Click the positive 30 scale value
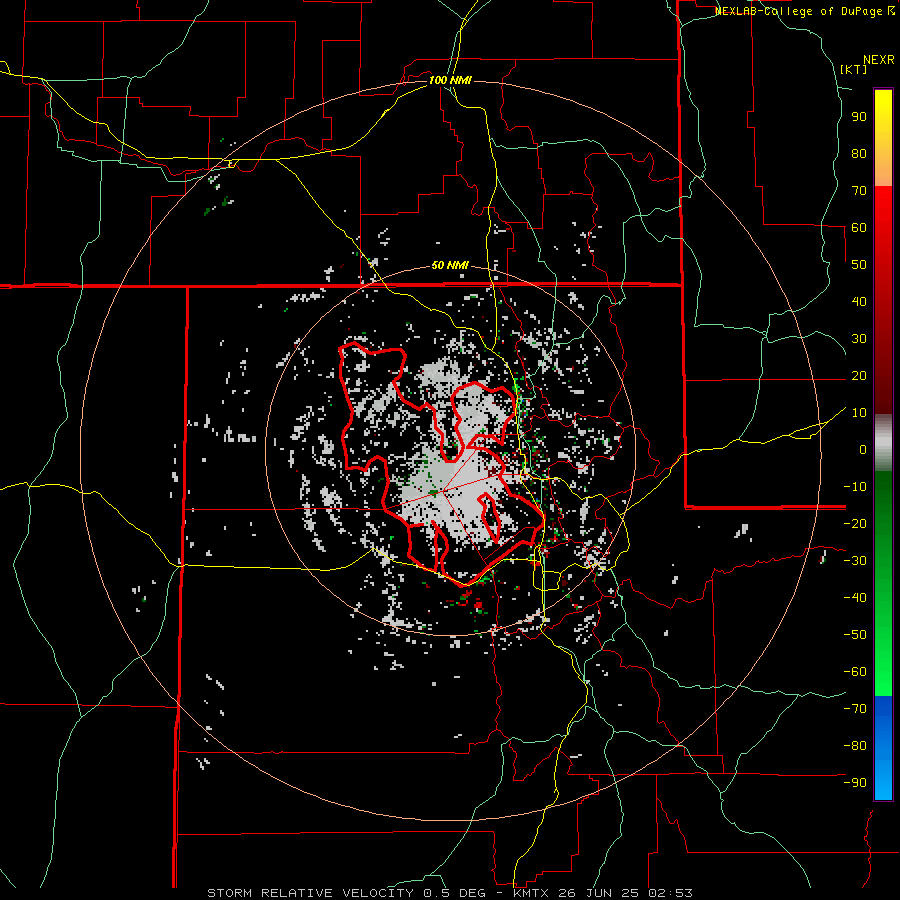900x900 pixels. click(859, 339)
